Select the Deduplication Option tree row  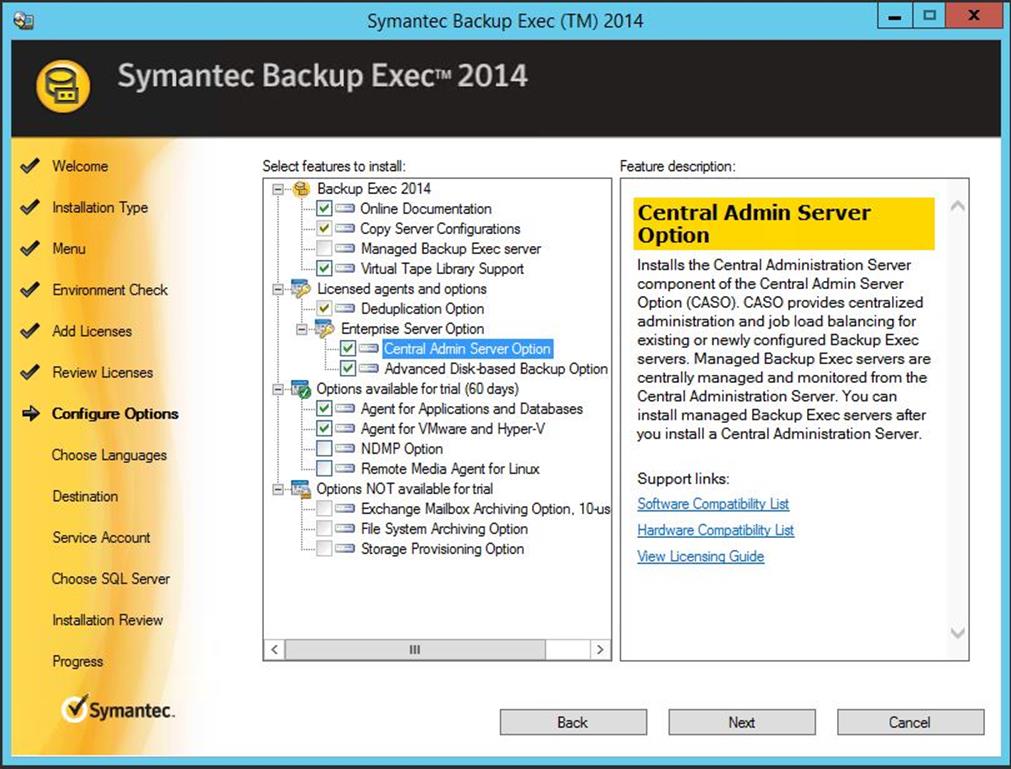422,309
